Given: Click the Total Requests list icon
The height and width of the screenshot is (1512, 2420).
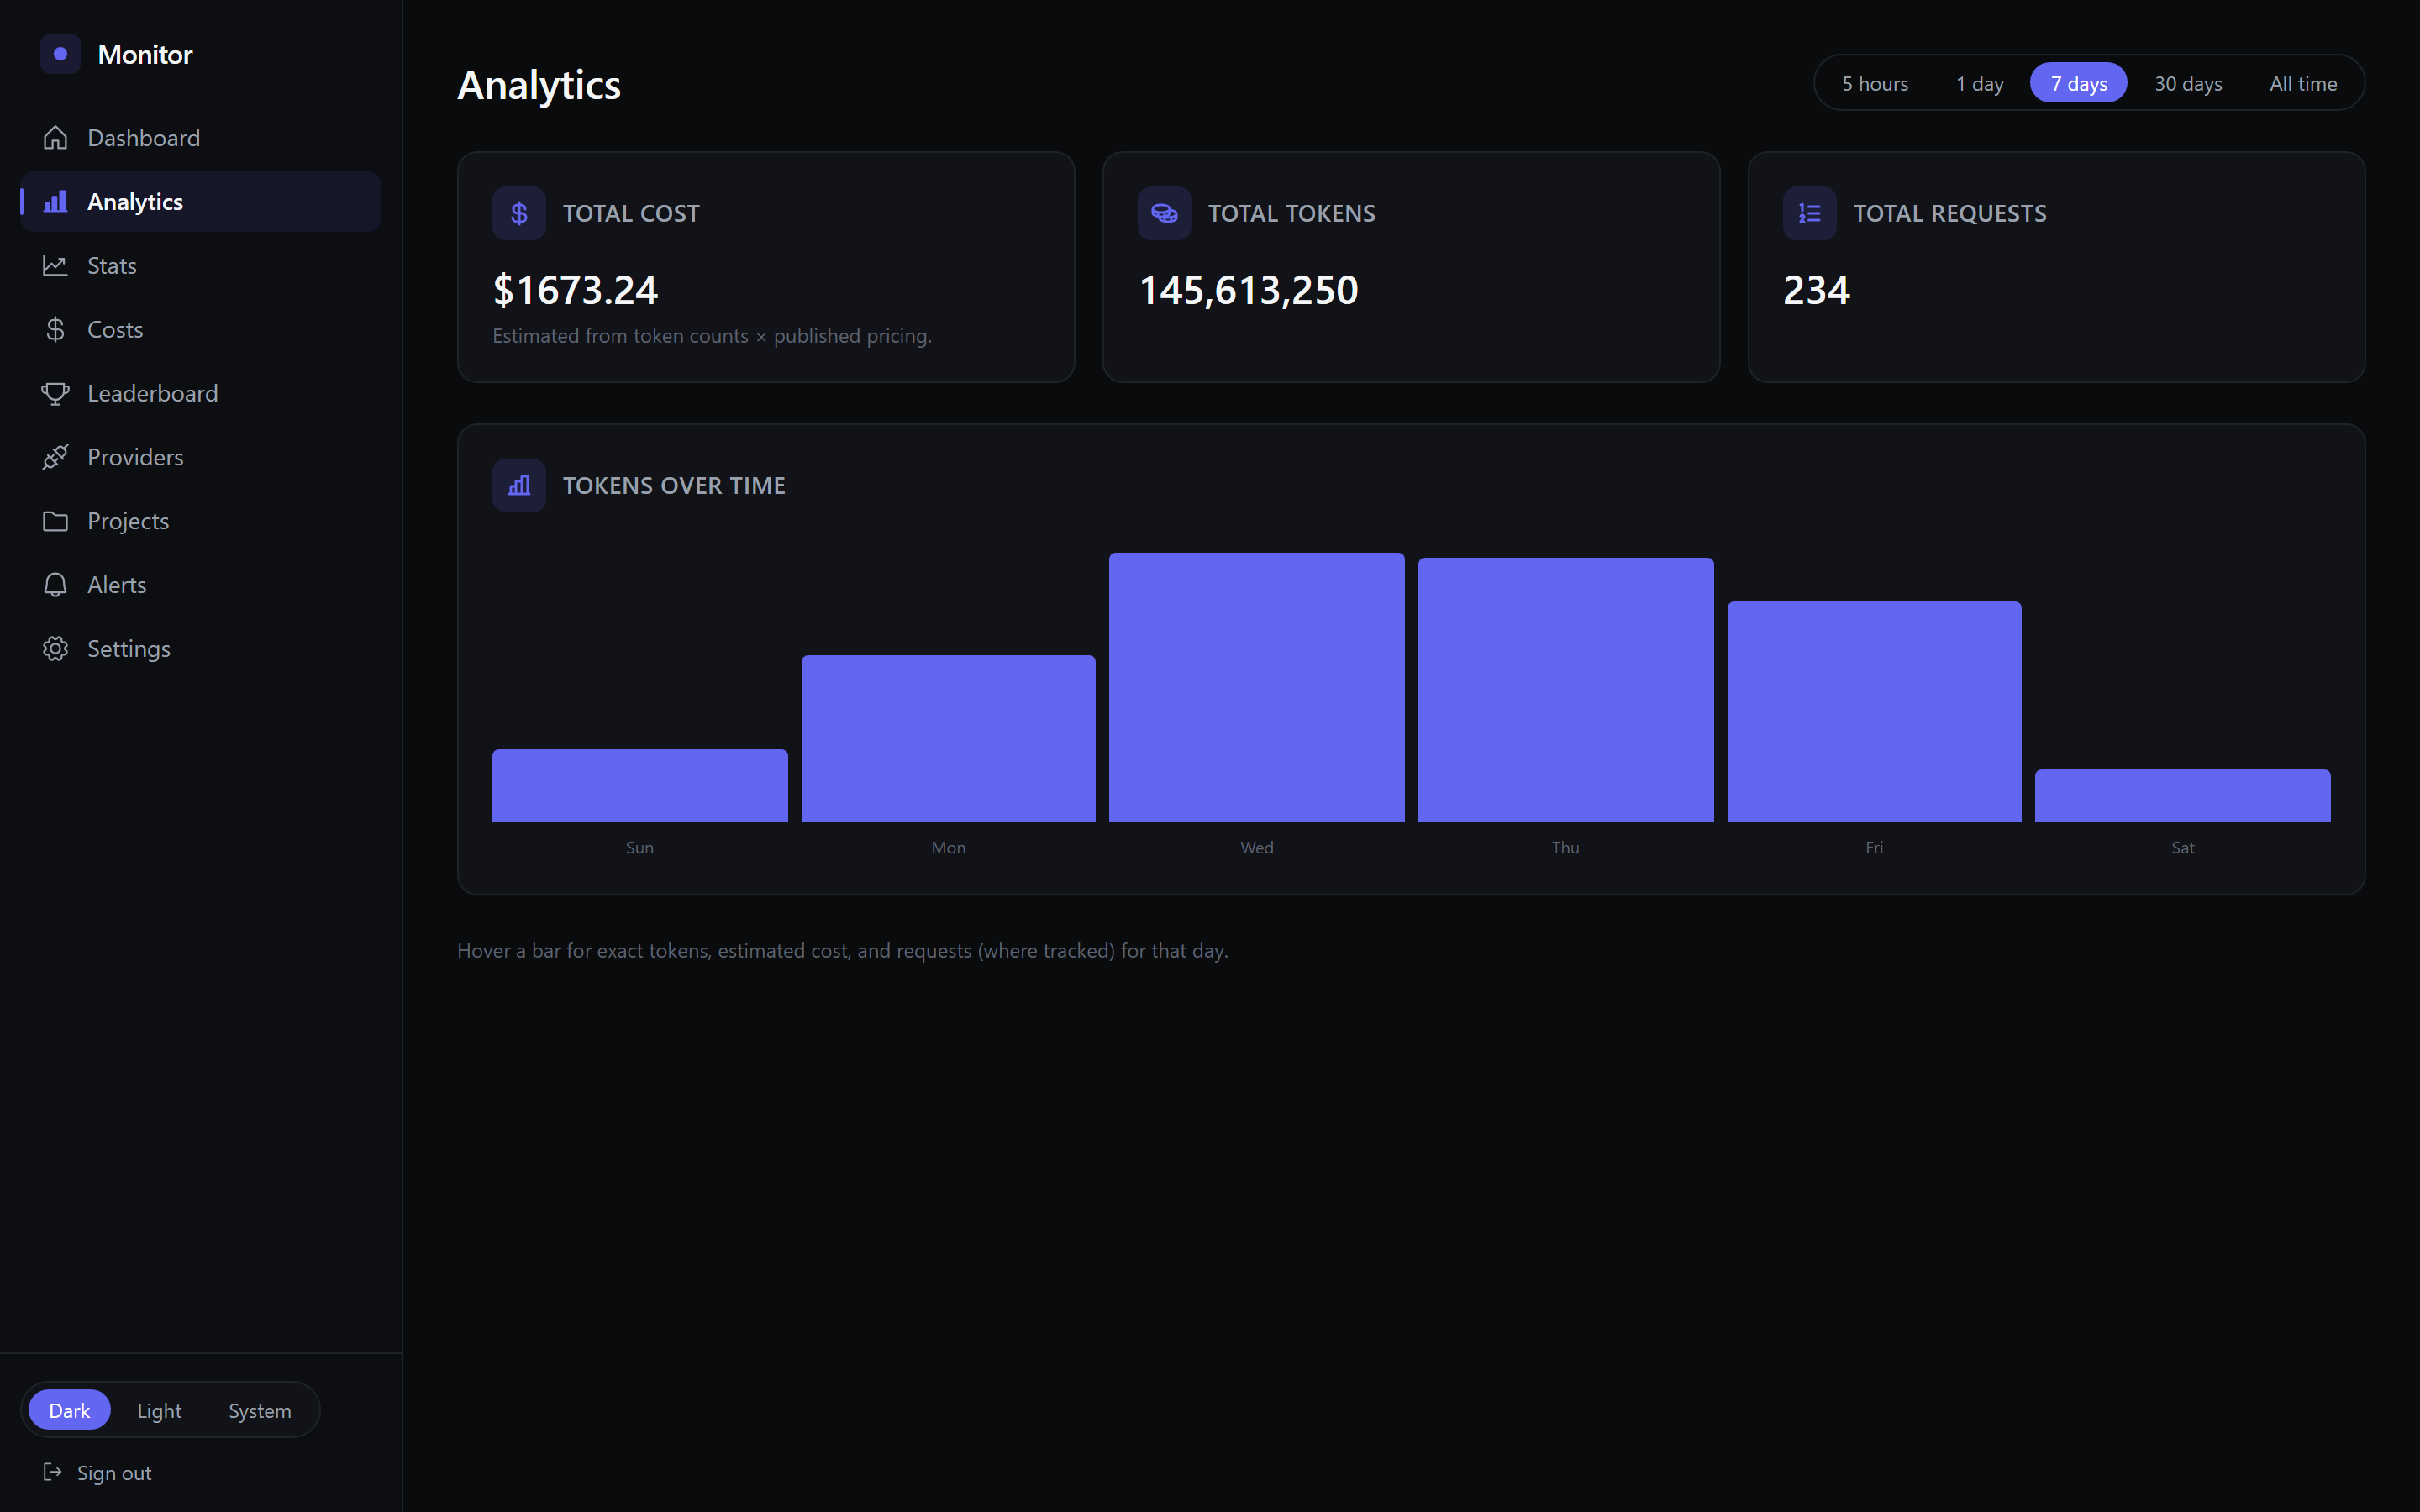Looking at the screenshot, I should point(1809,213).
